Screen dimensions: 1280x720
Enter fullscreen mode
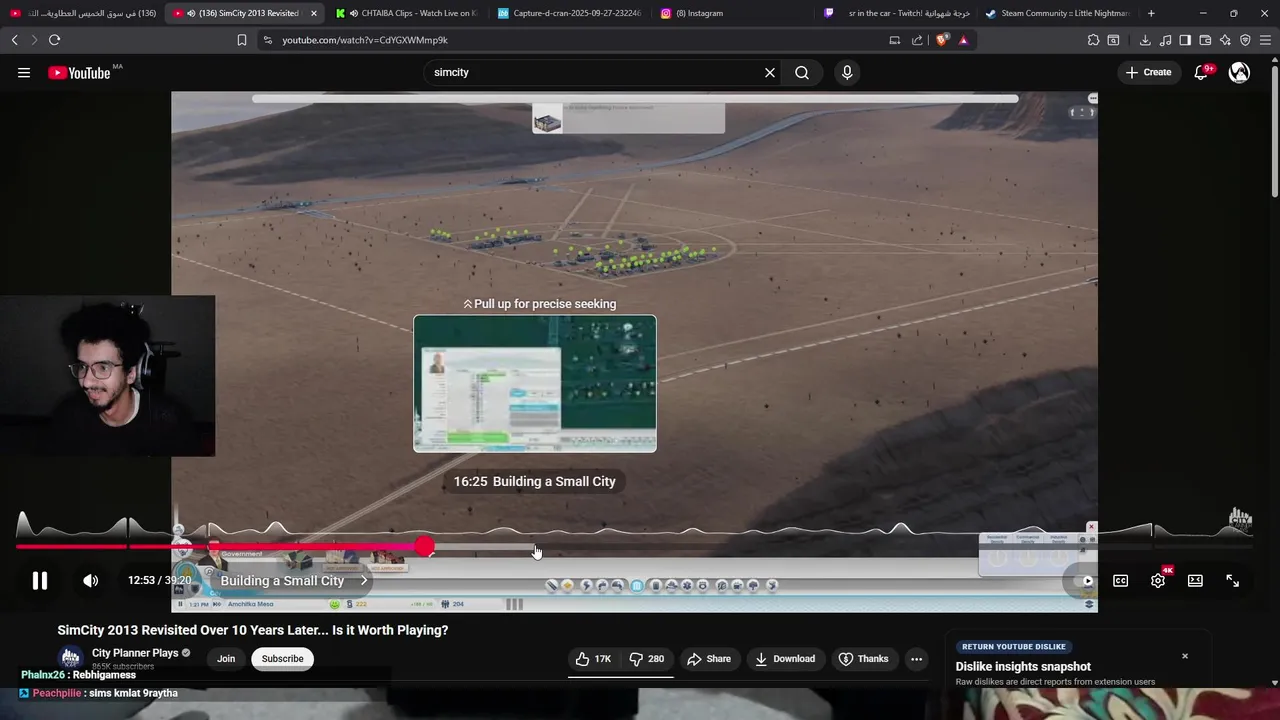point(1232,580)
